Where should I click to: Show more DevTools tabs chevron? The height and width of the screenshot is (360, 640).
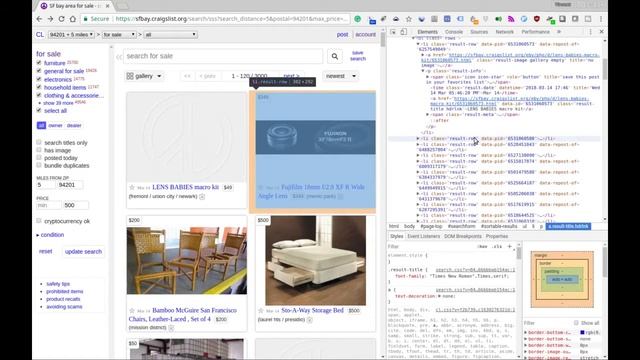(x=559, y=32)
